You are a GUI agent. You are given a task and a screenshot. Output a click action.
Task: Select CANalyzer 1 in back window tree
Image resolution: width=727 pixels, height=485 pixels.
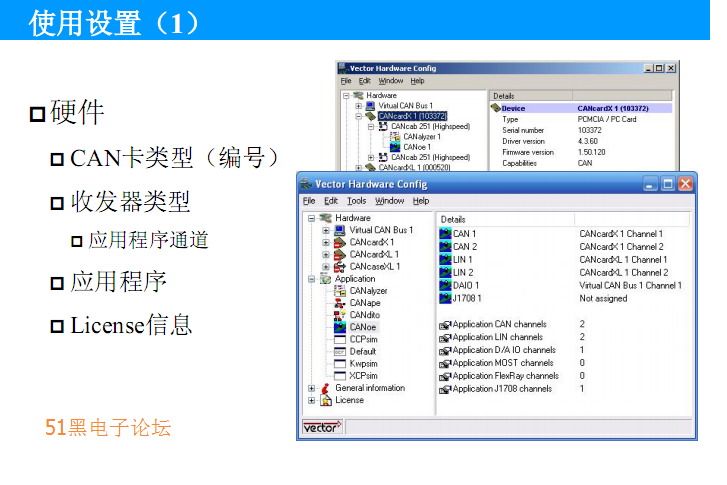click(422, 137)
